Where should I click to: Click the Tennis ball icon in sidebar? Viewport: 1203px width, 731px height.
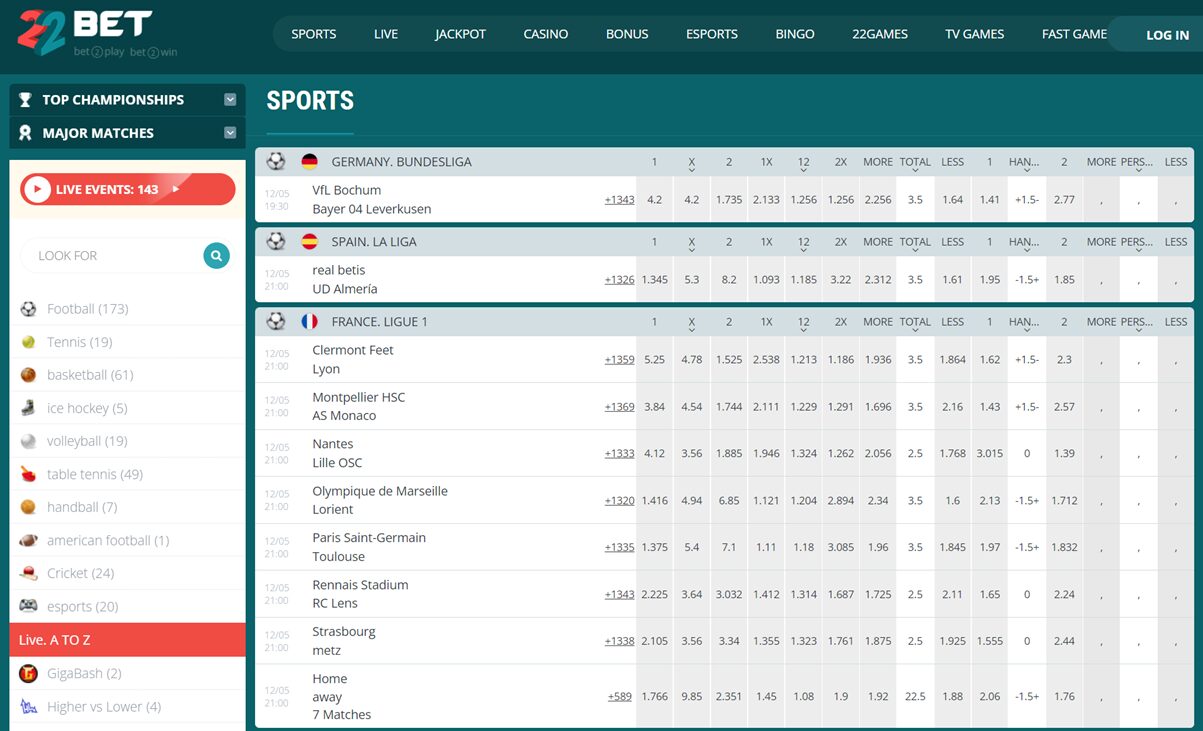28,342
